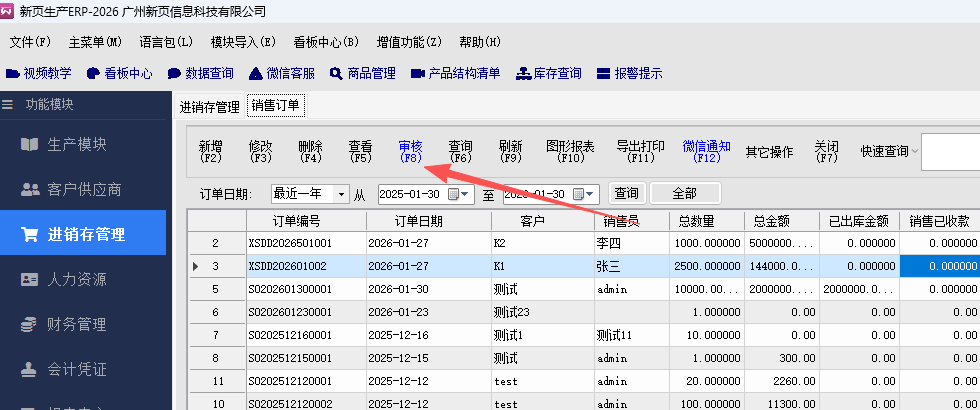Open the start date calendar picker
This screenshot has width=980, height=410.
point(456,194)
